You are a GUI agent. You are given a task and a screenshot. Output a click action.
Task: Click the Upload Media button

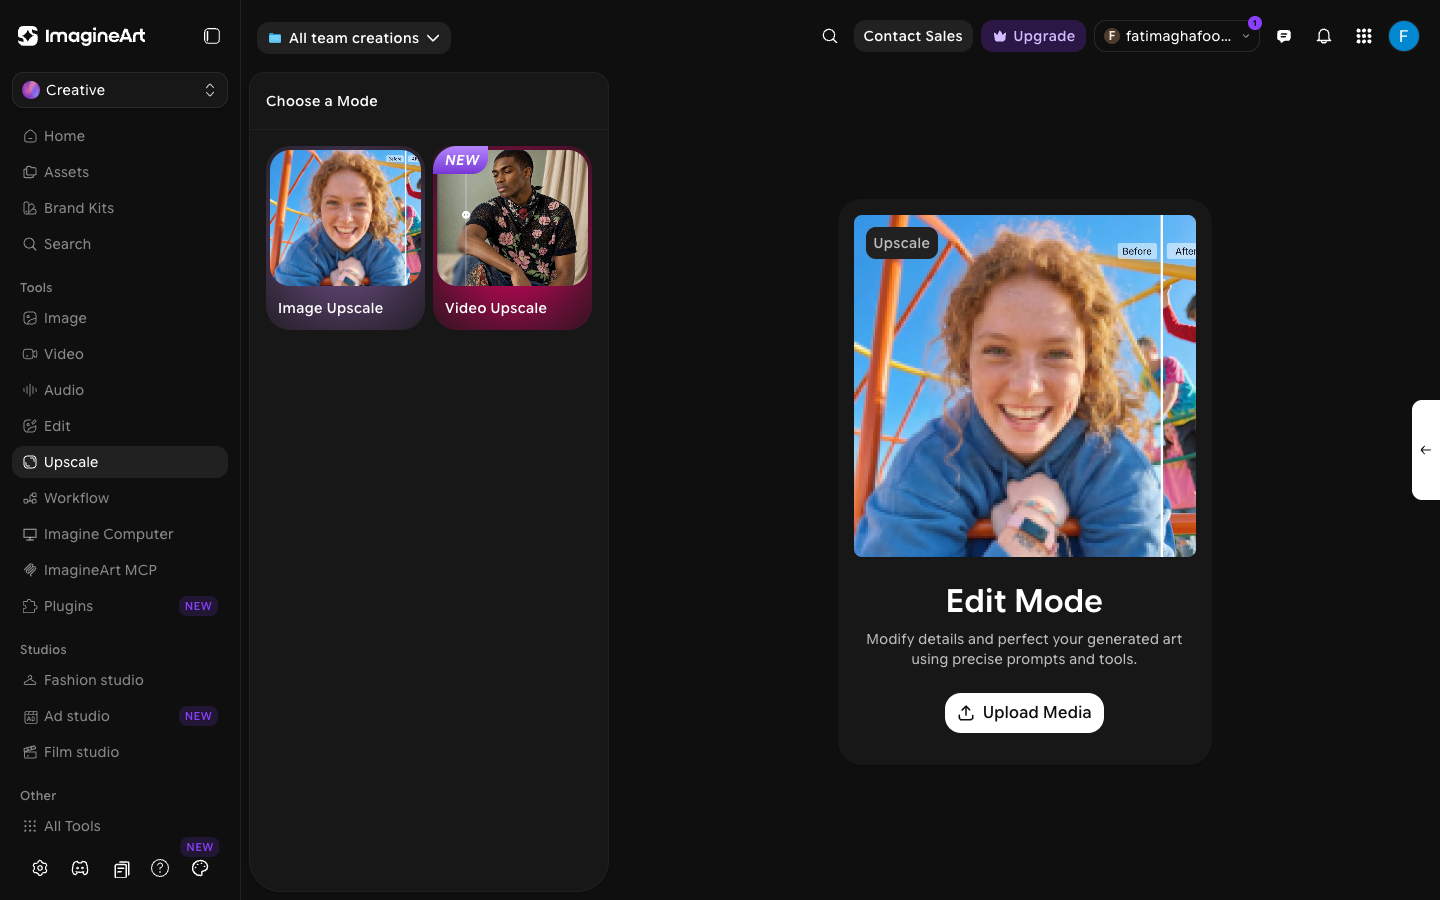[1024, 713]
